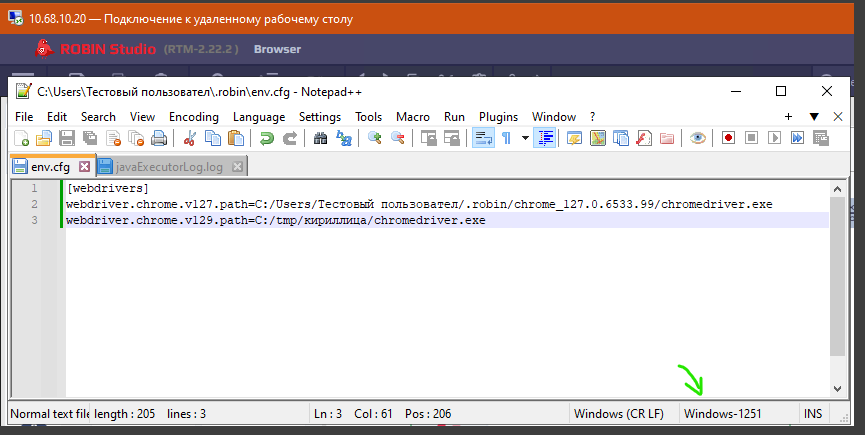Viewport: 865px width, 435px height.
Task: Click the Undo green arrow icon
Action: pos(267,138)
